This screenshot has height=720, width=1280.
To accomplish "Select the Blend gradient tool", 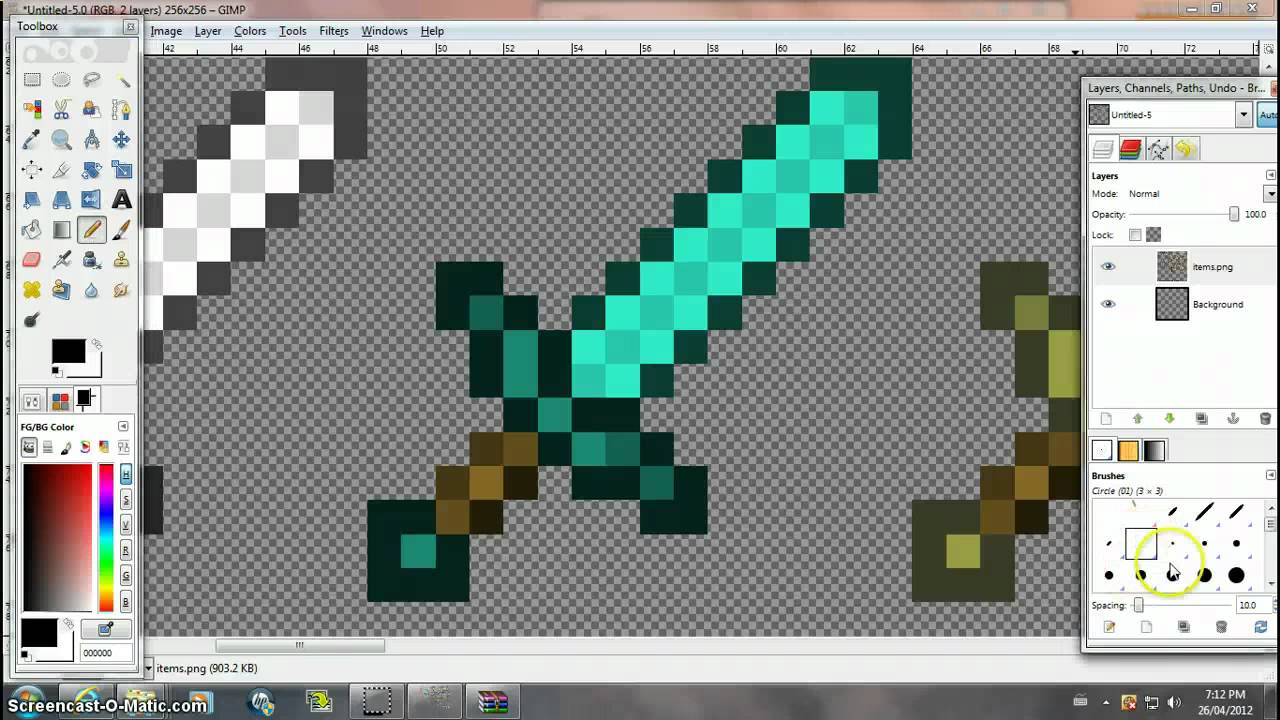I will [x=62, y=230].
